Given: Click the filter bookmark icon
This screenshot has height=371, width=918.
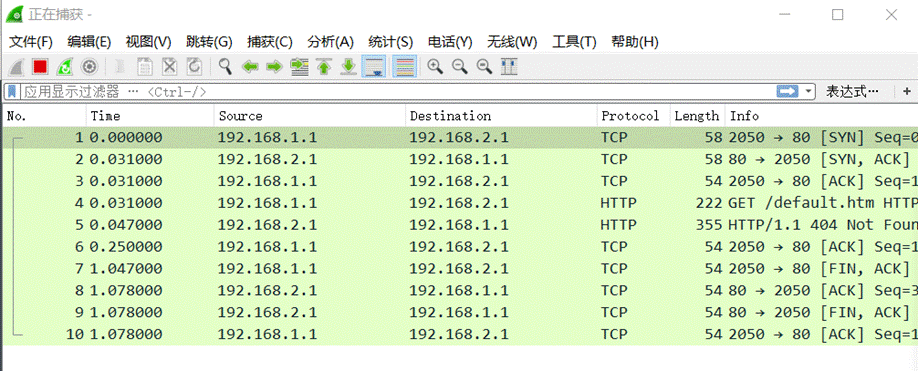Looking at the screenshot, I should [12, 91].
